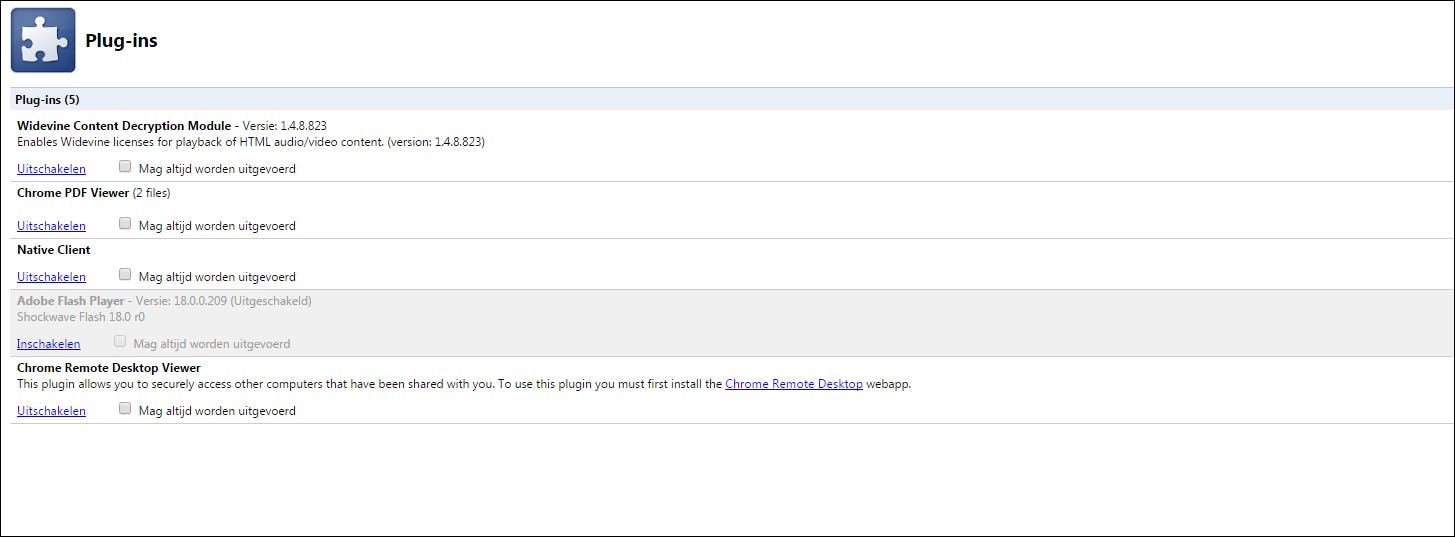The image size is (1455, 537).
Task: Click the Chrome PDF Viewer plug-in name
Action: [73, 193]
